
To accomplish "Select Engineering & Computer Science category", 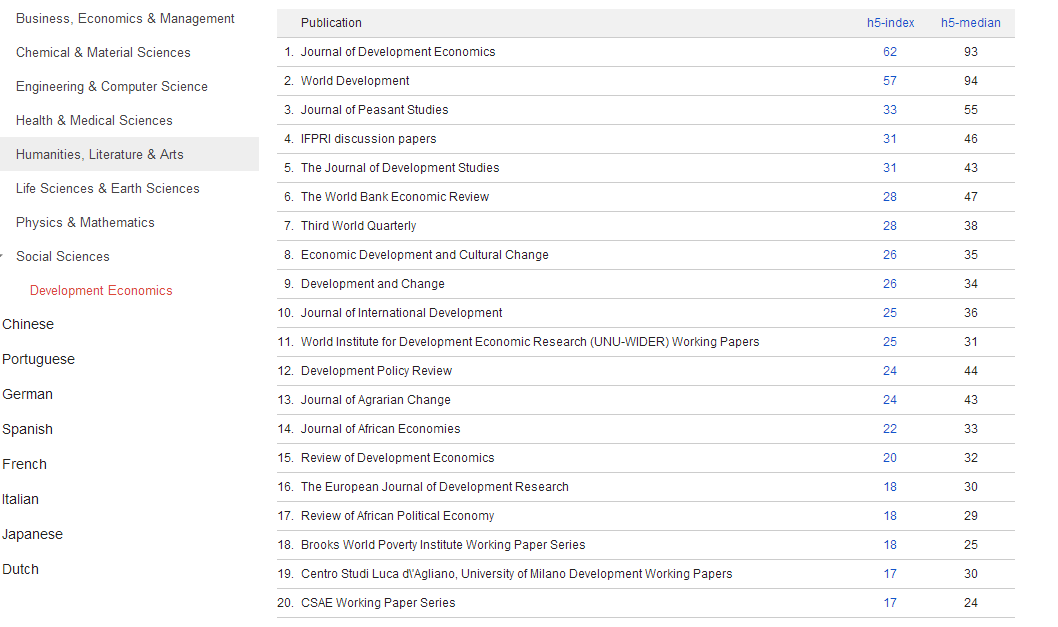I will coord(111,86).
